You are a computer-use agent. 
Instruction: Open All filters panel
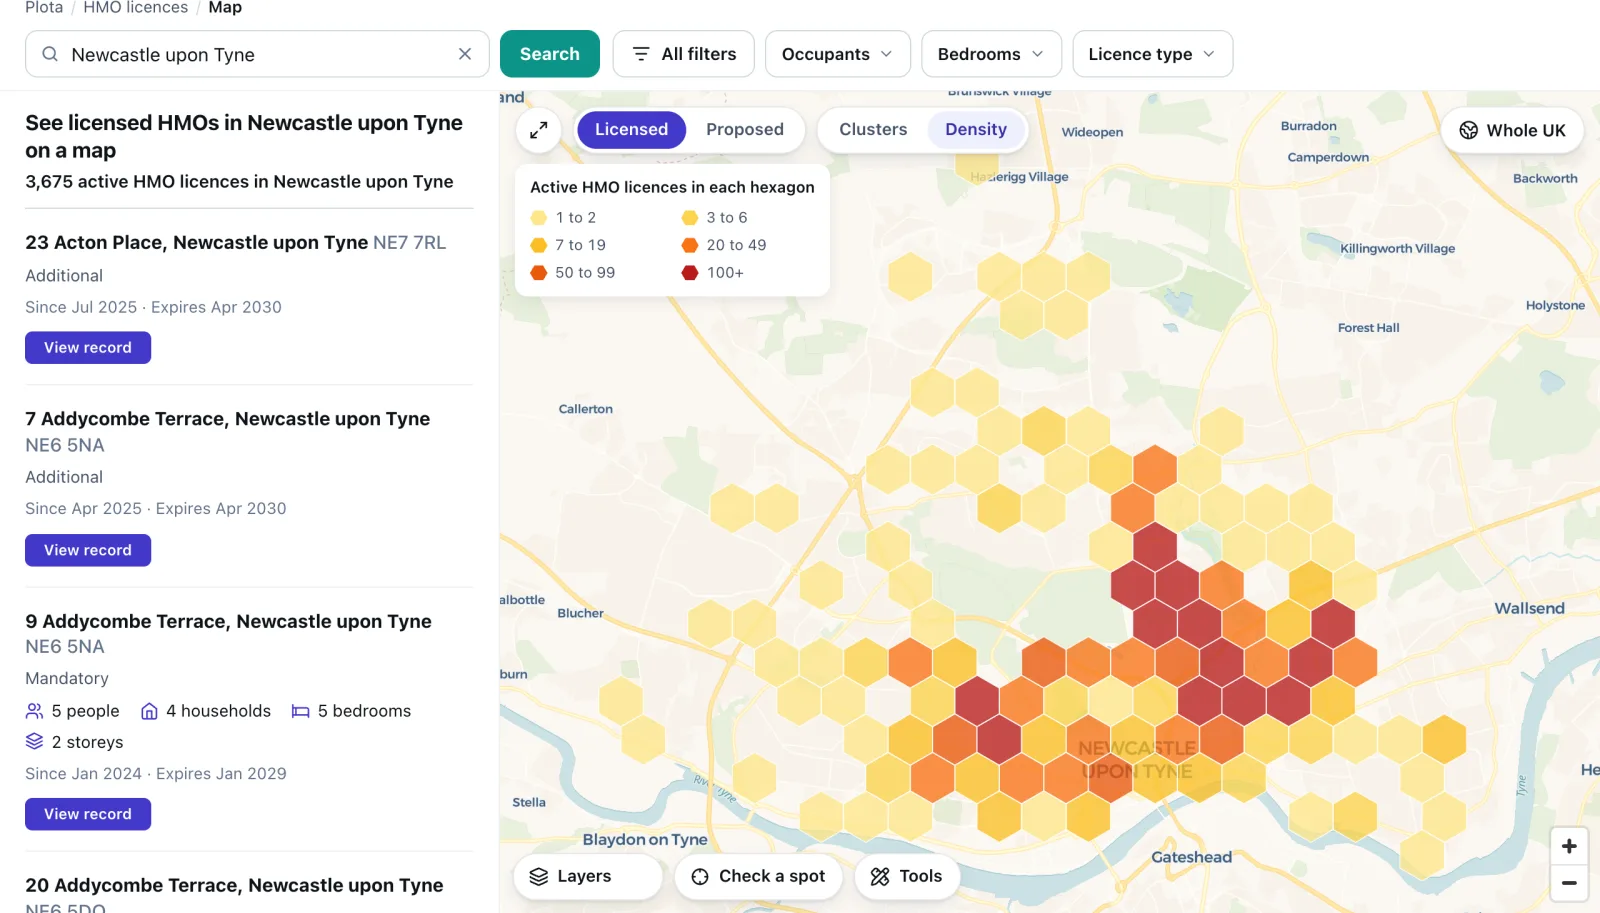pyautogui.click(x=684, y=54)
